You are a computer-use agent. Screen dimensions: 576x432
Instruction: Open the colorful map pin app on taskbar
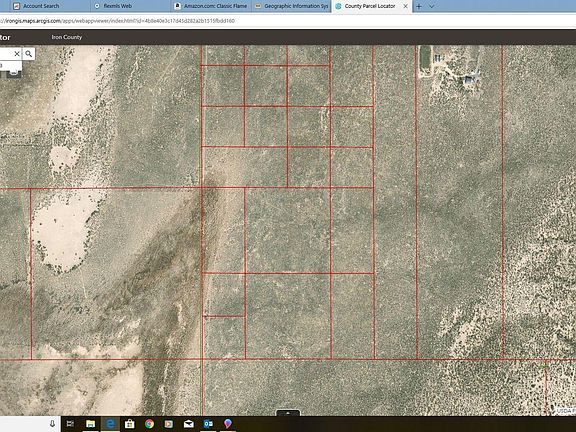tap(228, 424)
